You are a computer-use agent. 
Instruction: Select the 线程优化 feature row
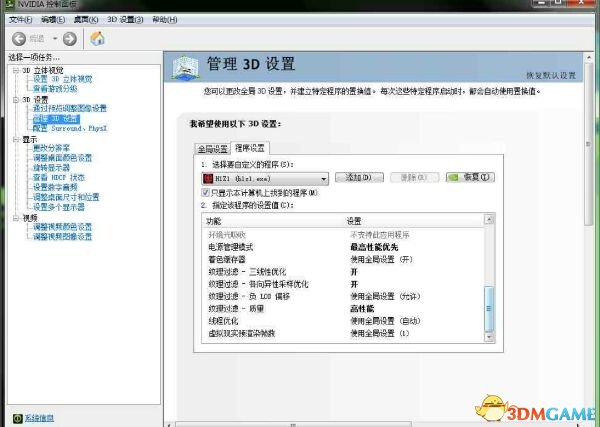pyautogui.click(x=343, y=321)
